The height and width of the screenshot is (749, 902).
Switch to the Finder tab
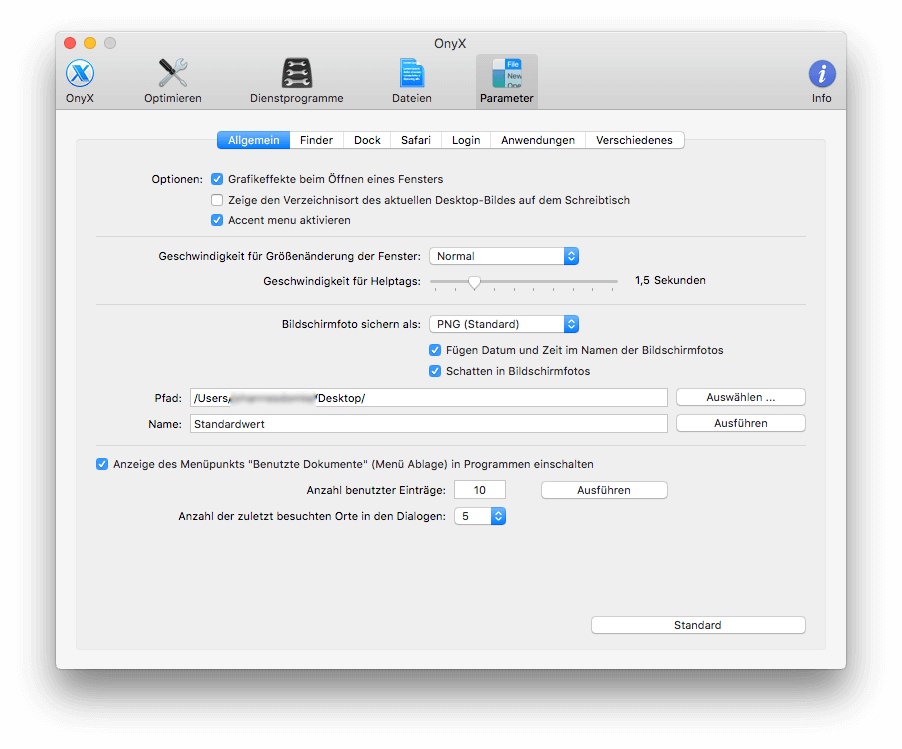click(316, 140)
